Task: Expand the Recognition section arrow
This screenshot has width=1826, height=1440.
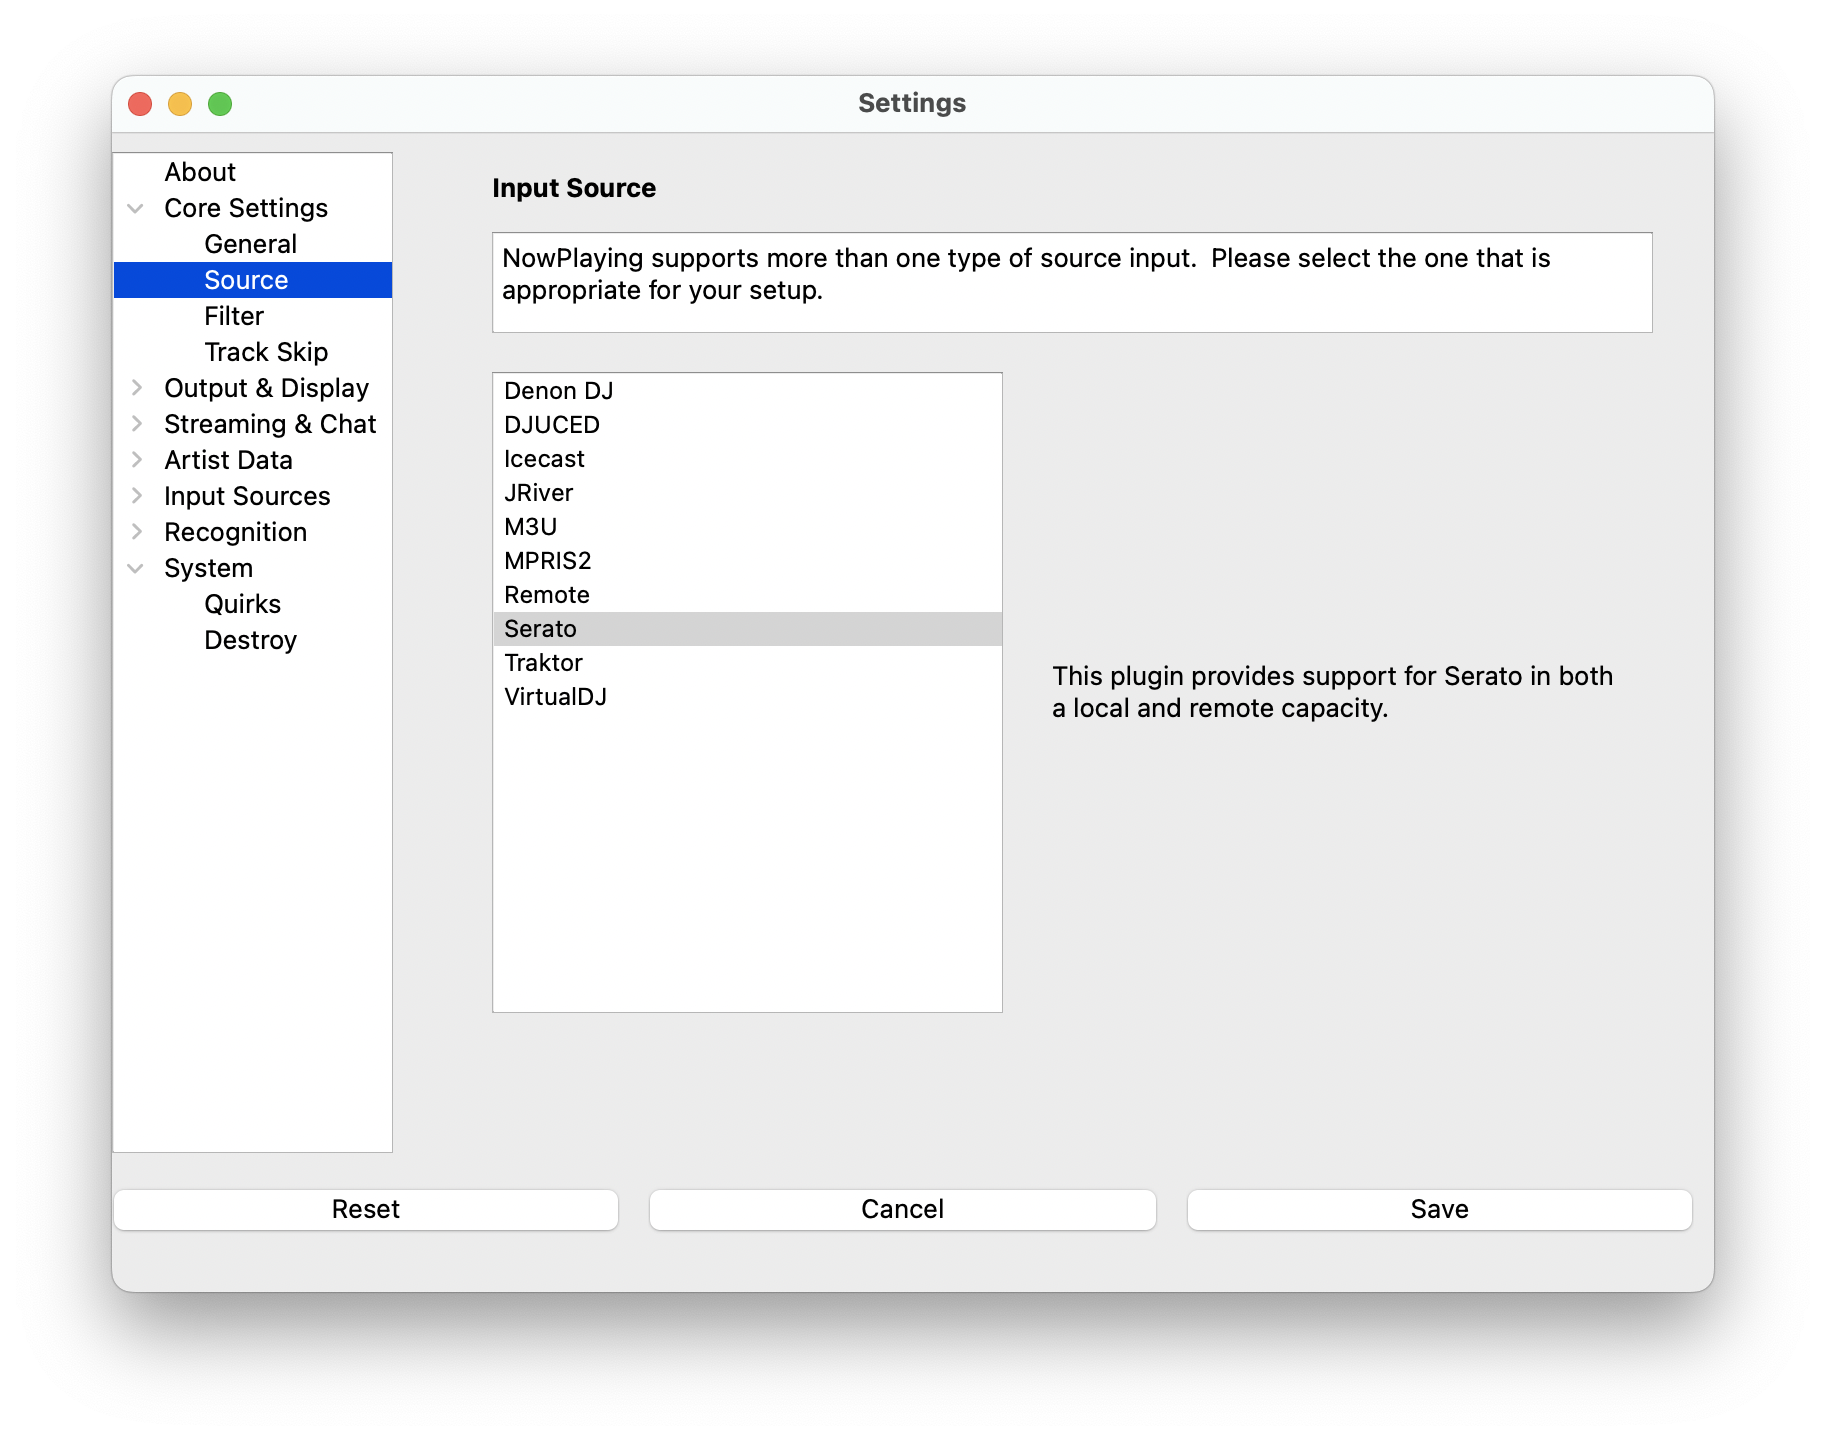Action: point(136,532)
